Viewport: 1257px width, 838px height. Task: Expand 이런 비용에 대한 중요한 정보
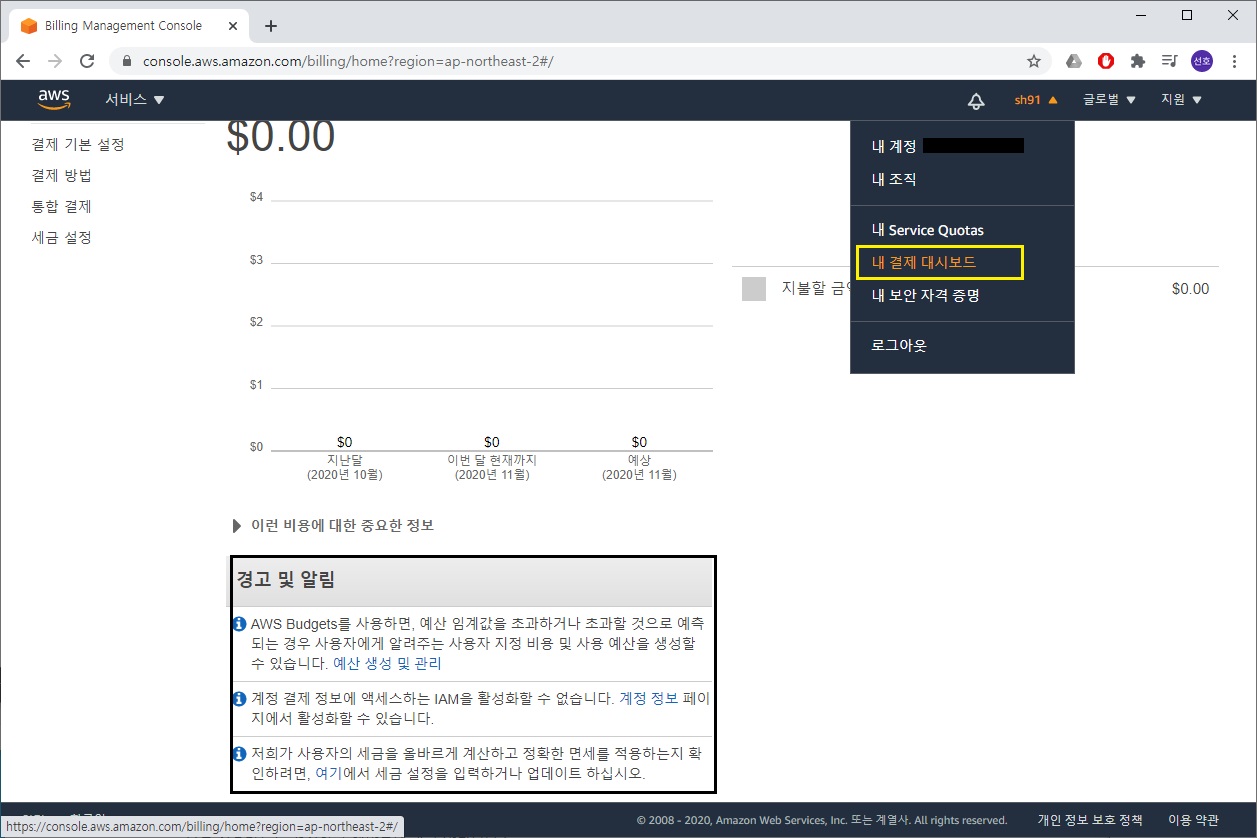pyautogui.click(x=333, y=525)
